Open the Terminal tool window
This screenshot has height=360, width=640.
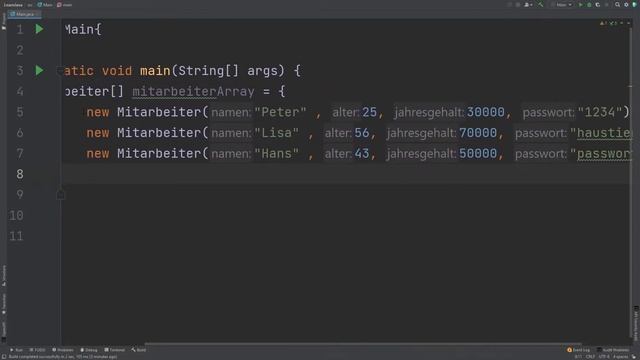pos(115,350)
